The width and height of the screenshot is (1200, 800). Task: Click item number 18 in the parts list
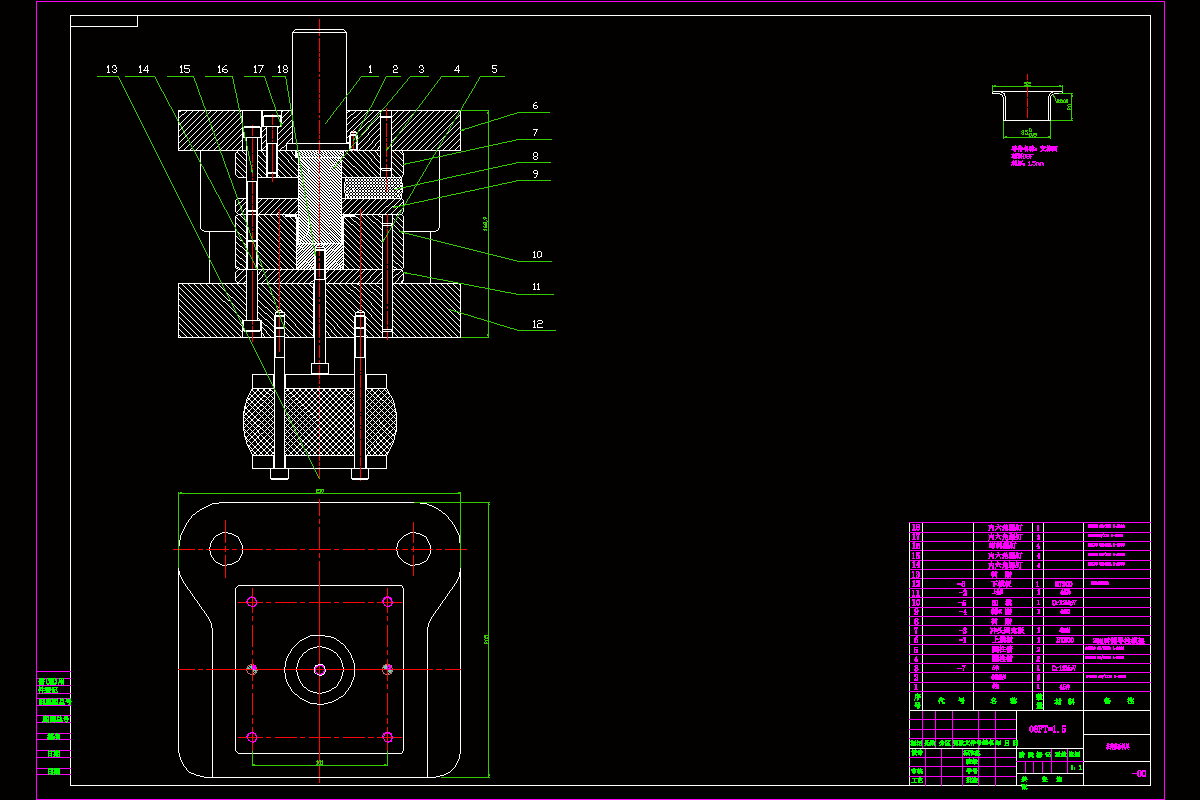(x=915, y=527)
